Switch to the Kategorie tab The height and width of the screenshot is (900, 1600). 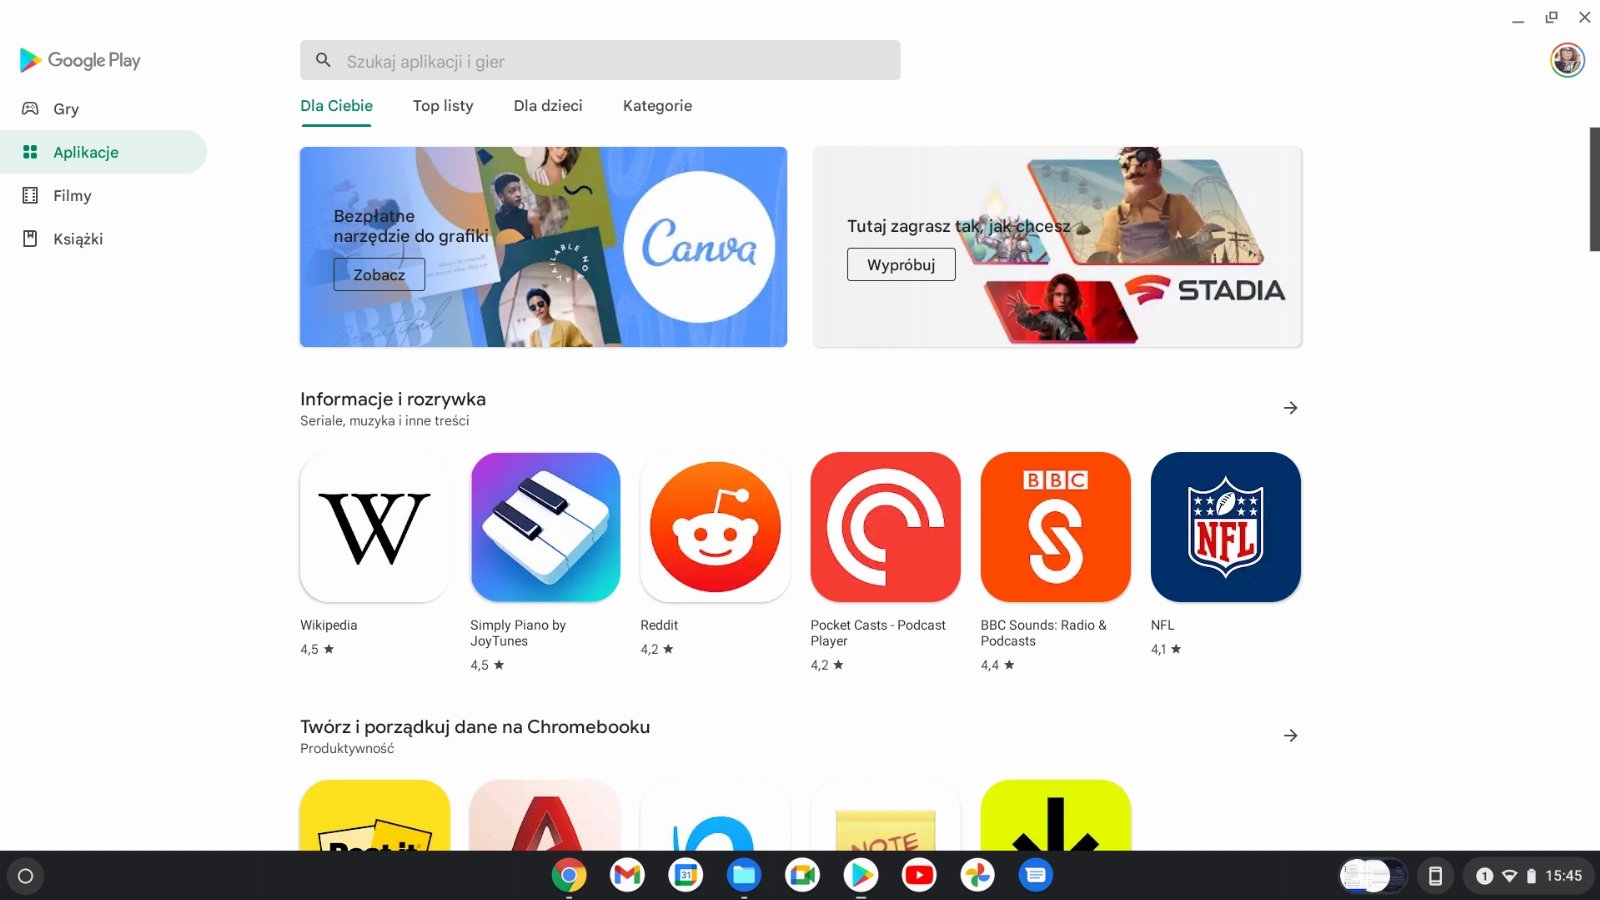point(657,106)
